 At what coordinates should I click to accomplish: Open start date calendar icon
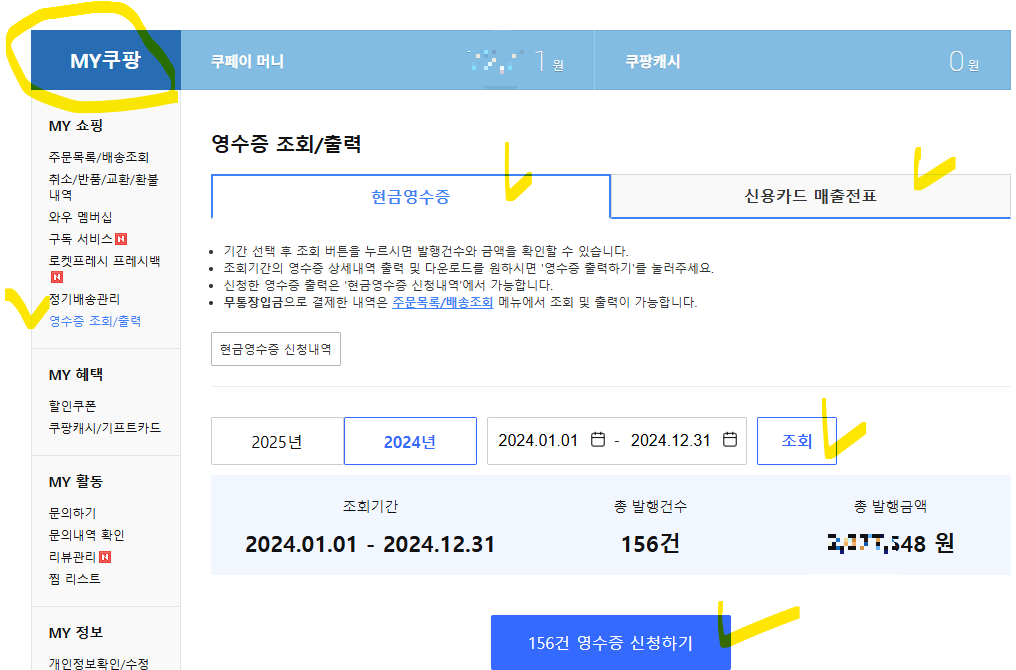coord(598,440)
